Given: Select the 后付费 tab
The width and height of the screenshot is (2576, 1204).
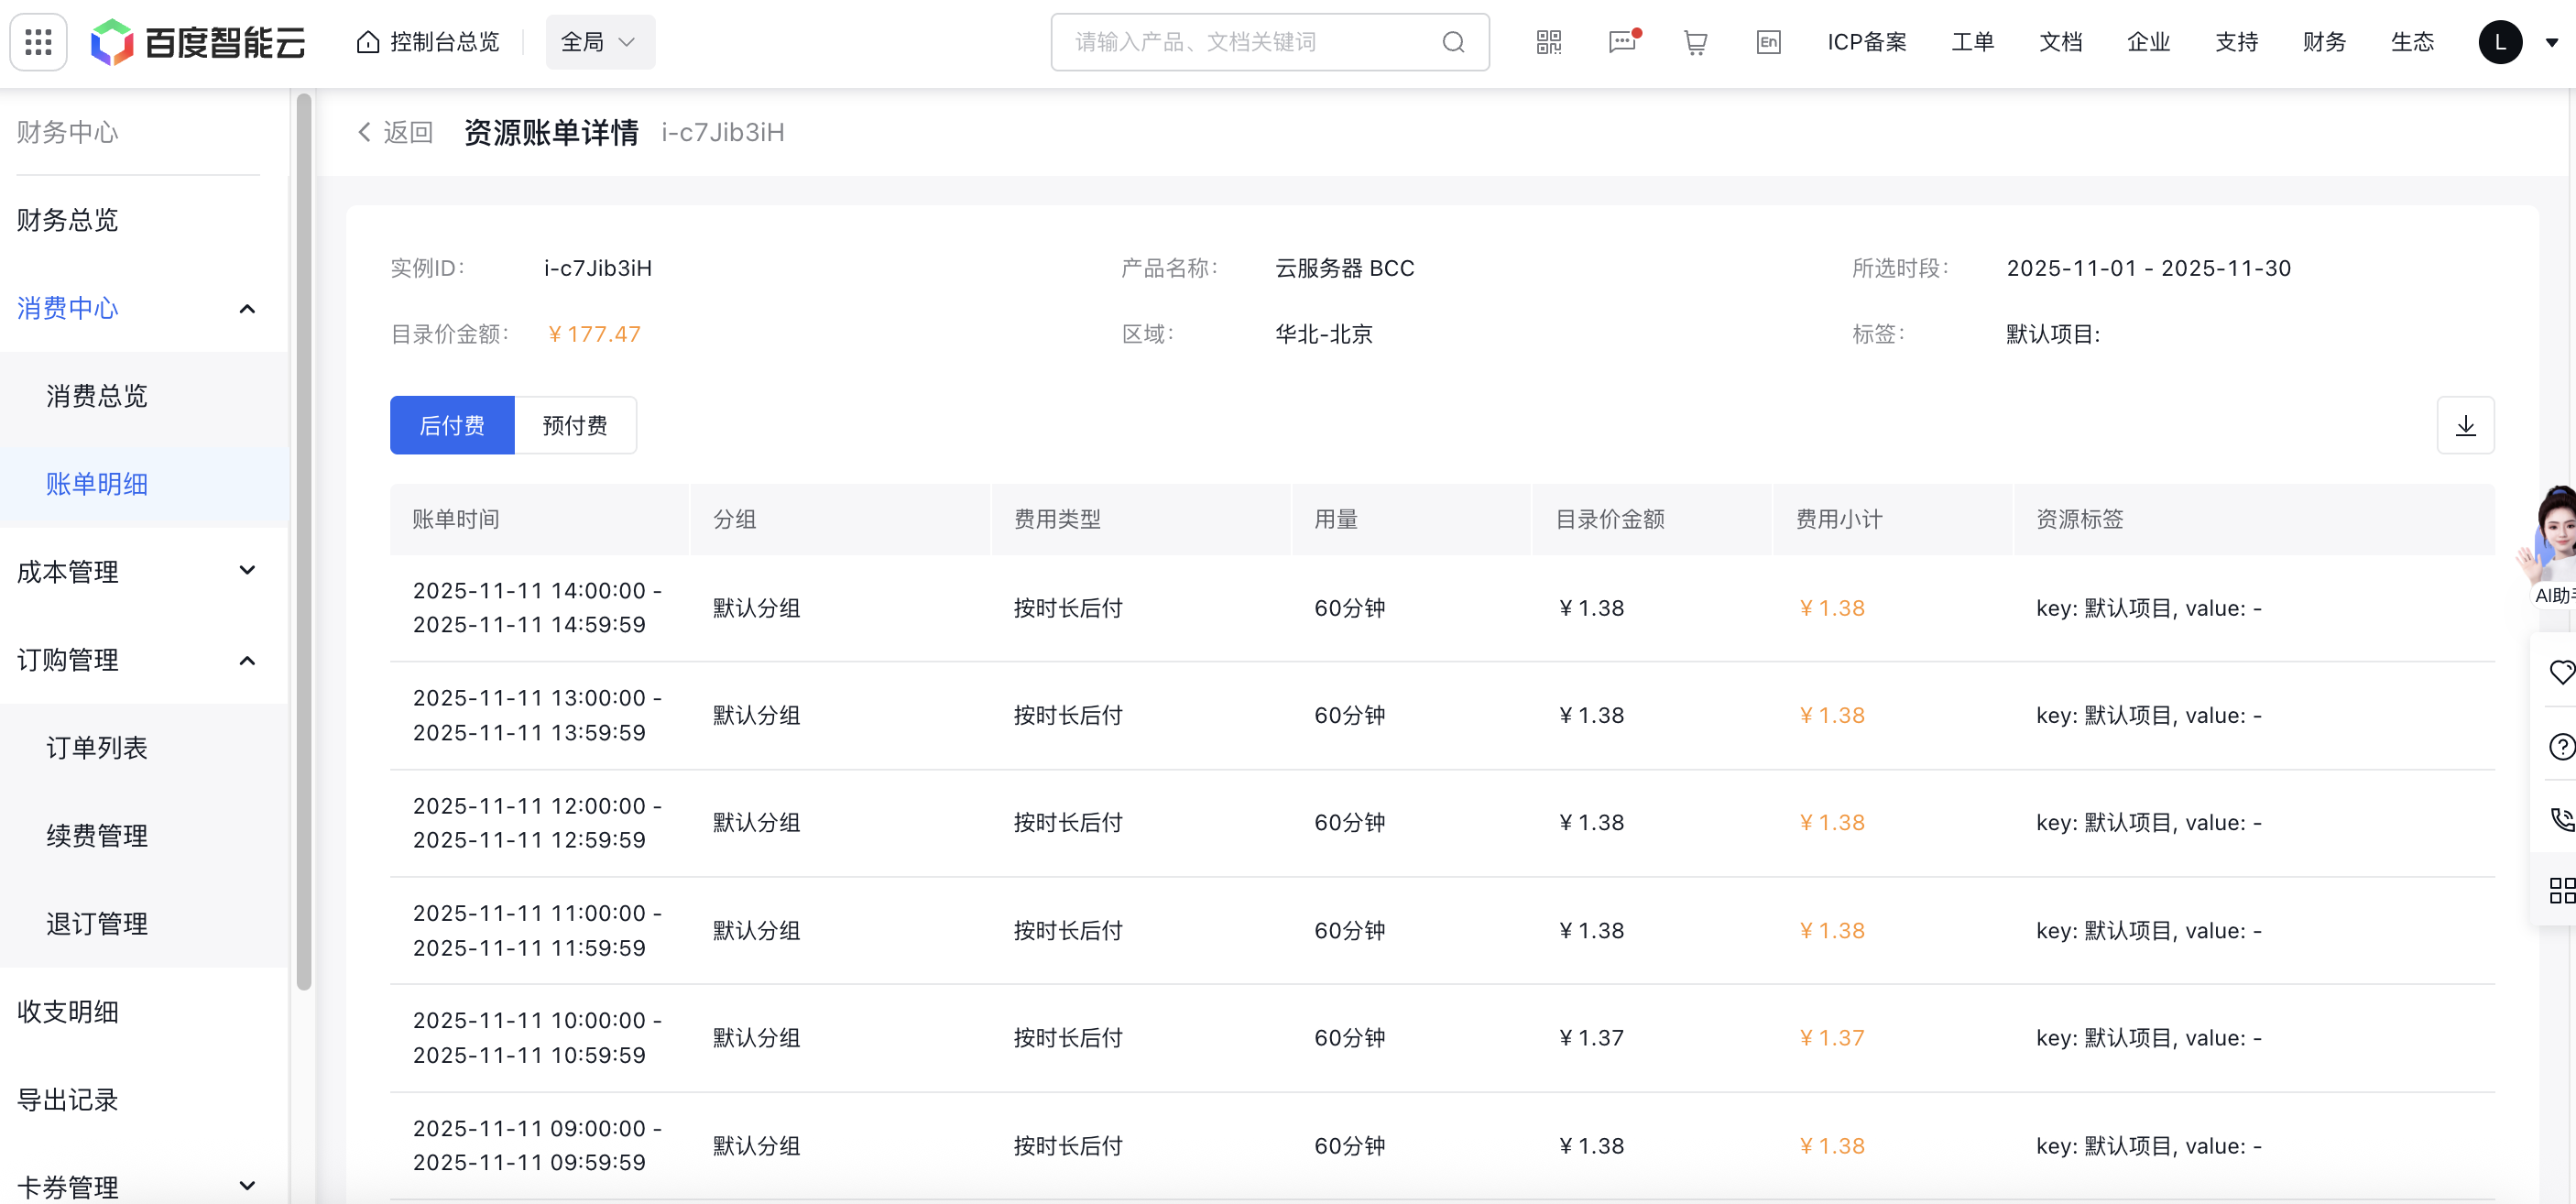Looking at the screenshot, I should click(x=452, y=425).
